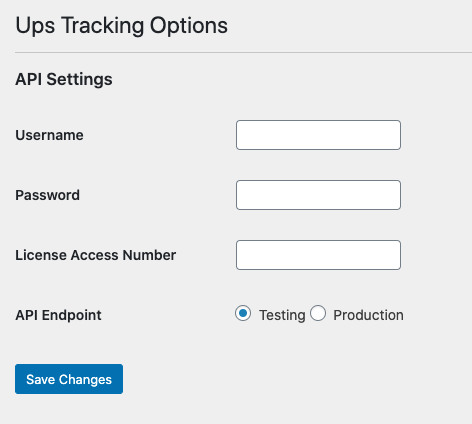Choose the Production radio button
Viewport: 472px width, 424px height.
(318, 313)
